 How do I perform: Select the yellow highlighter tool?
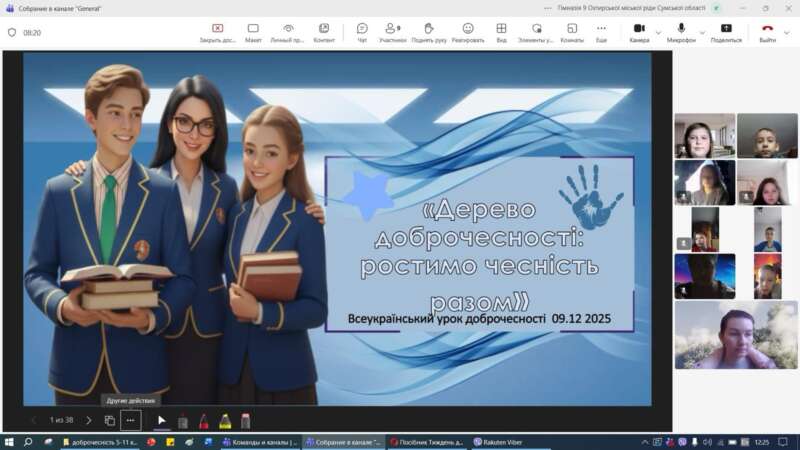click(225, 421)
